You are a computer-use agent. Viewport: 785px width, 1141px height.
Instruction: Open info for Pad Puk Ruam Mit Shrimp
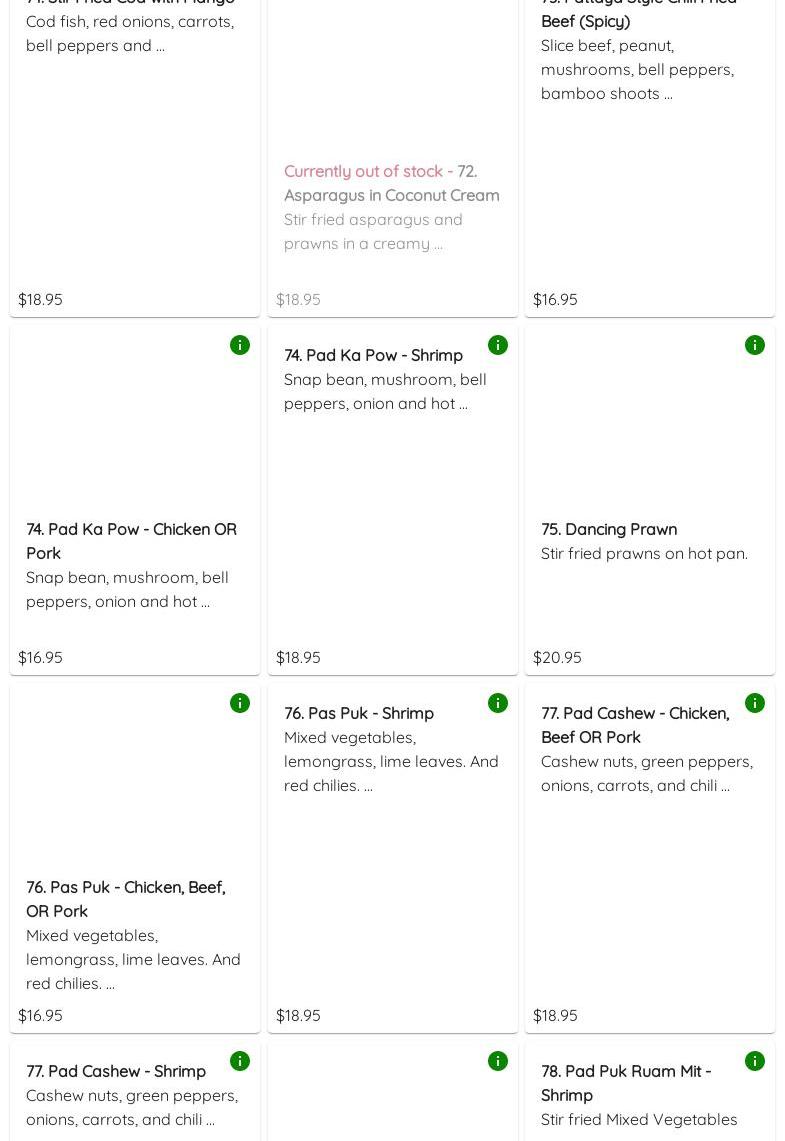pyautogui.click(x=755, y=1061)
